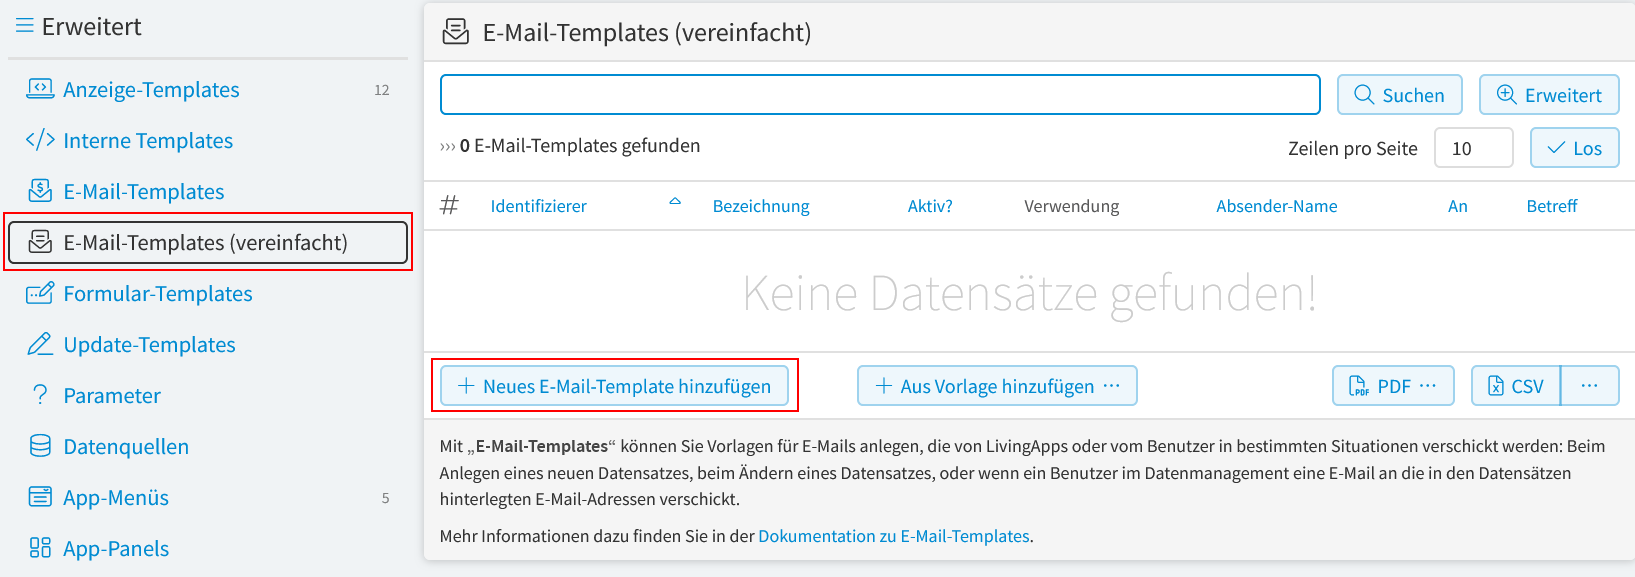Sort by Aktiv? column
The image size is (1635, 577).
pyautogui.click(x=930, y=206)
